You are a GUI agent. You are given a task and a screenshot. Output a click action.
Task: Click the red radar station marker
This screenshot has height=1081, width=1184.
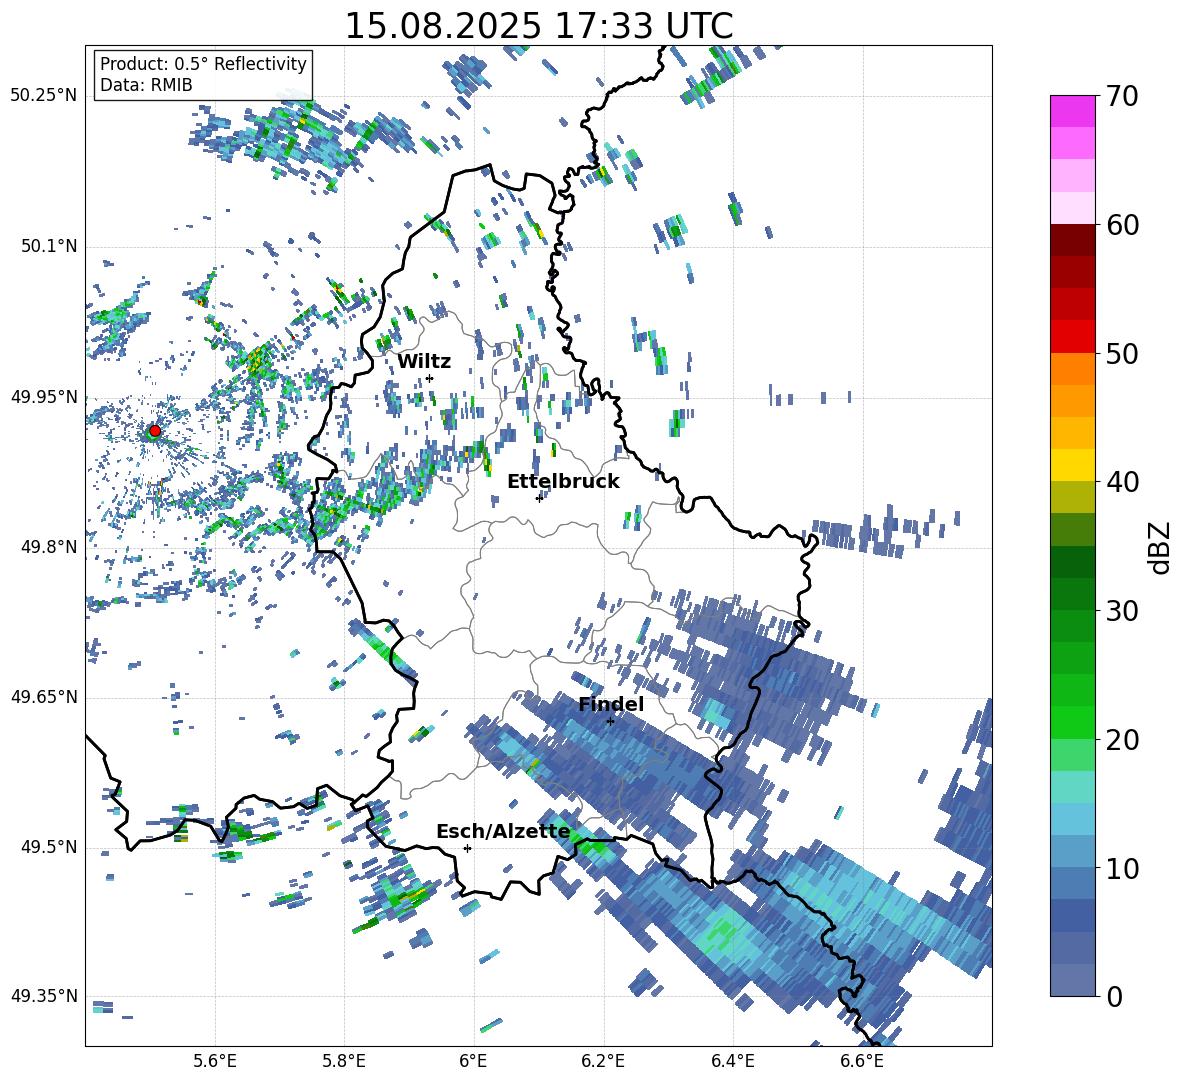[155, 430]
